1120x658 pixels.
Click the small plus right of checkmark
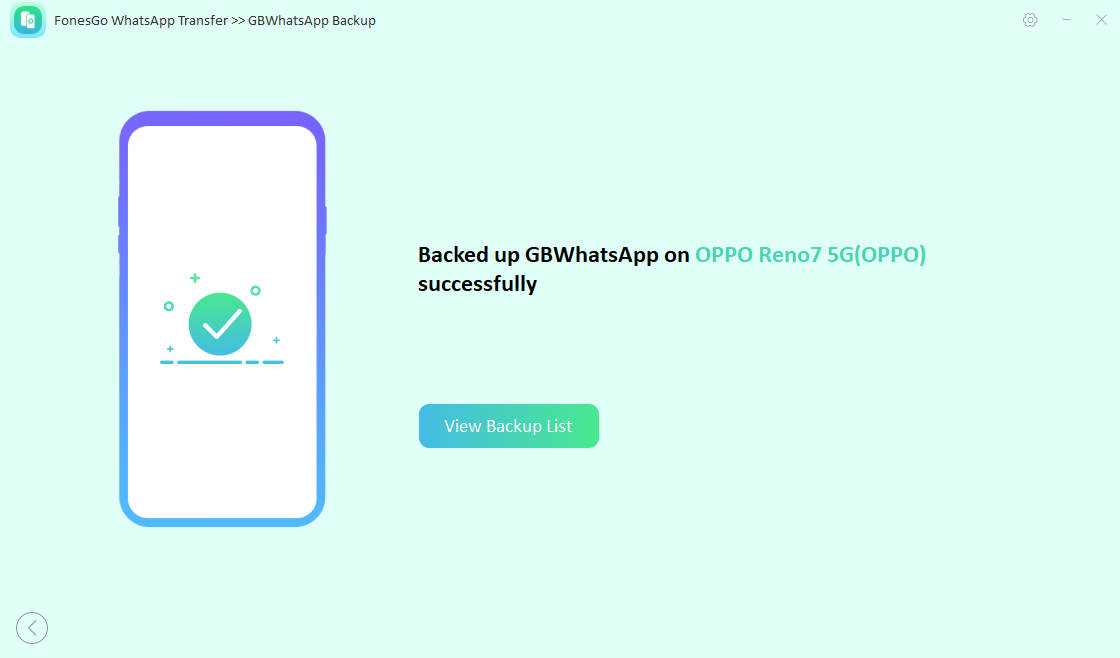pyautogui.click(x=276, y=340)
